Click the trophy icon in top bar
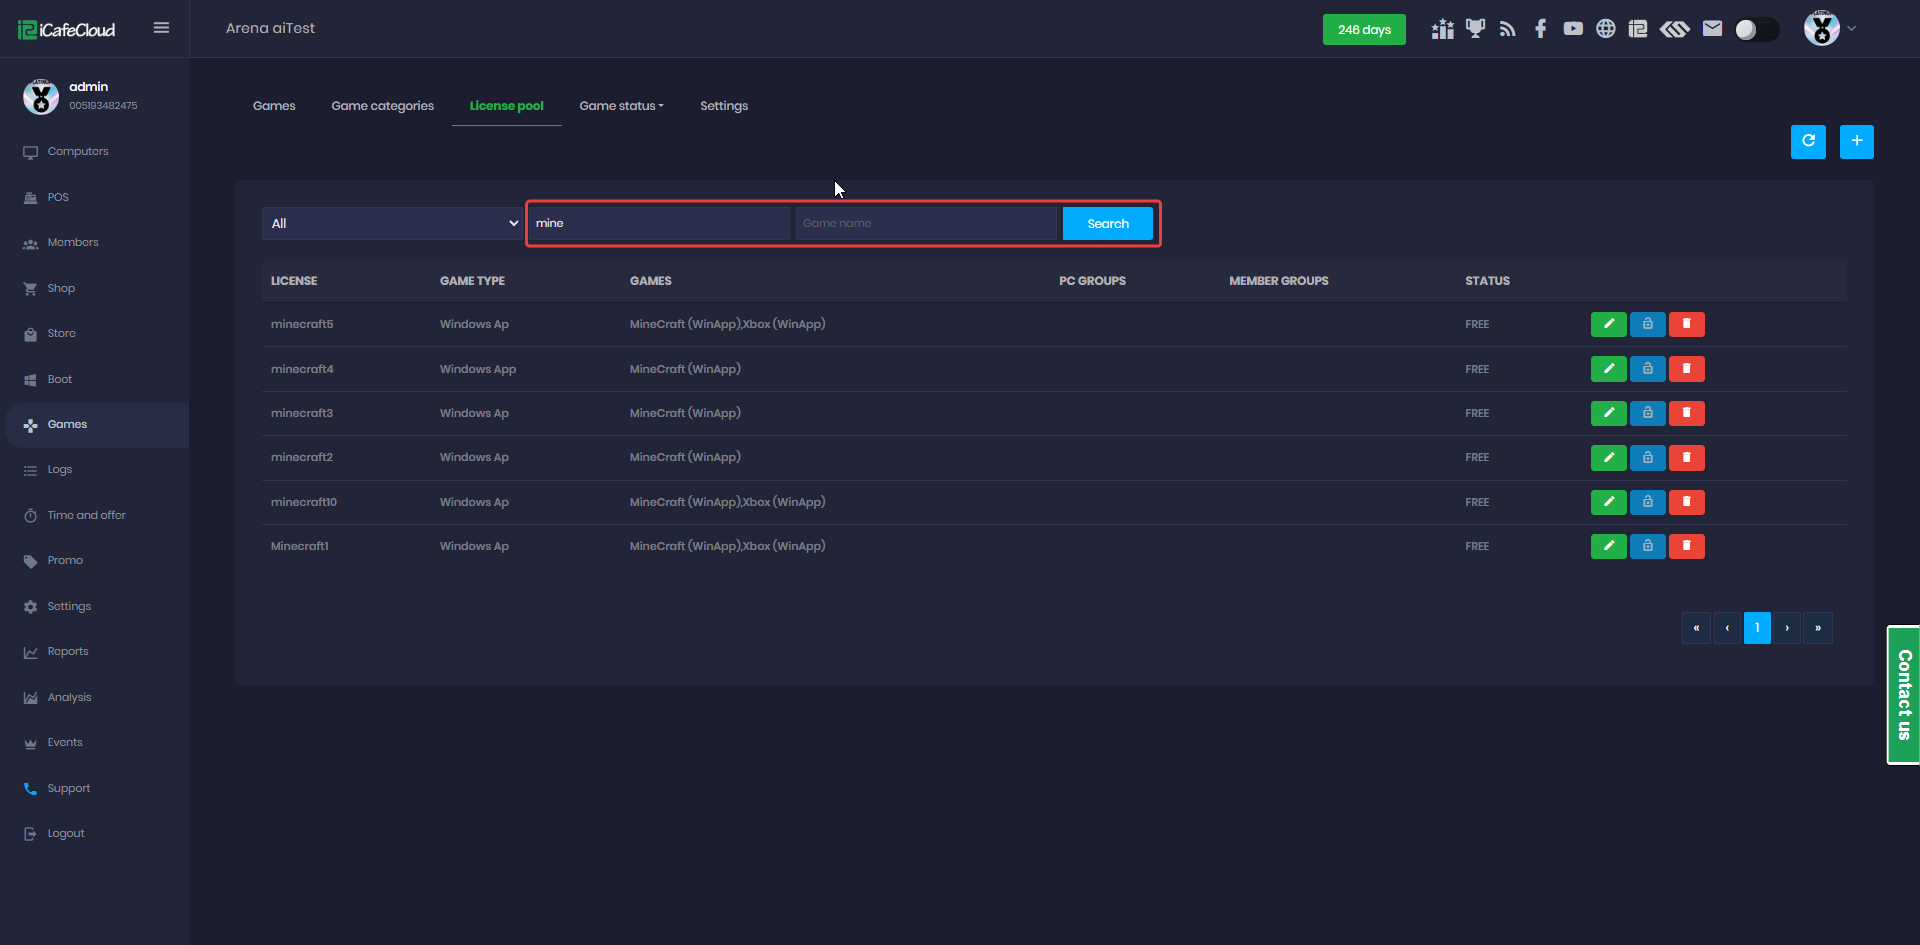 coord(1475,29)
